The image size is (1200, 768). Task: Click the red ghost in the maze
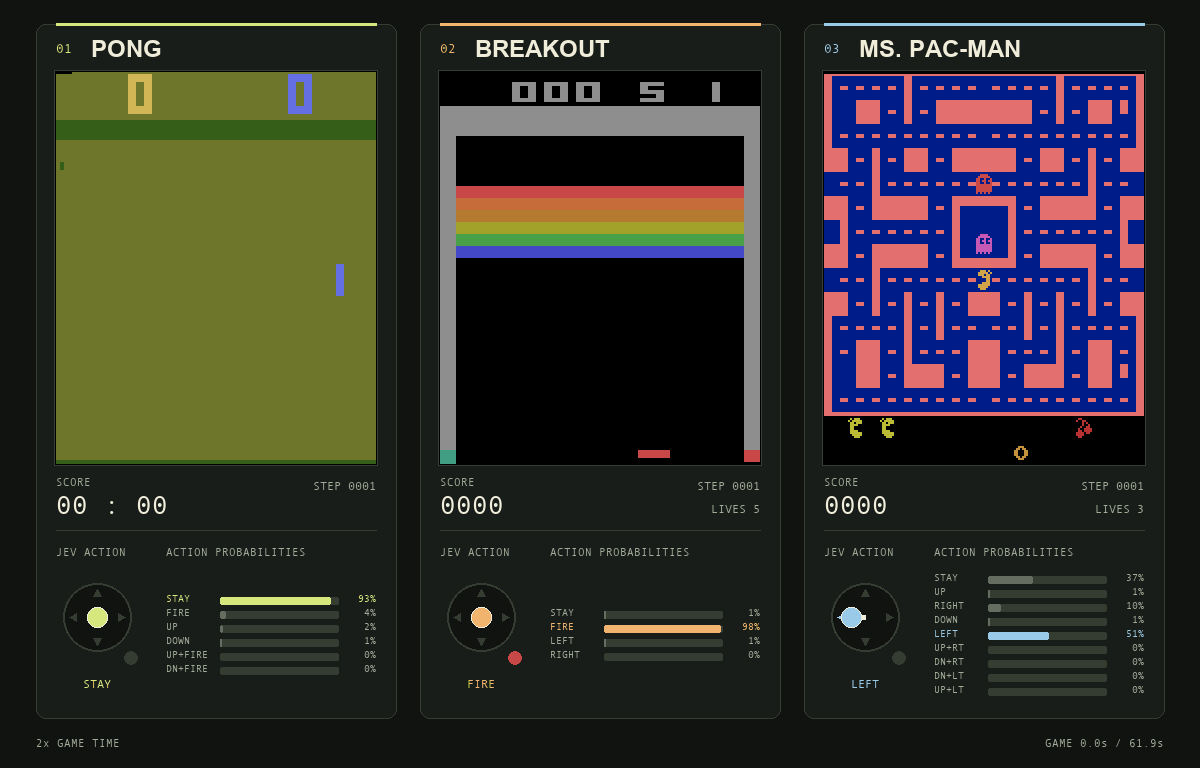(984, 184)
